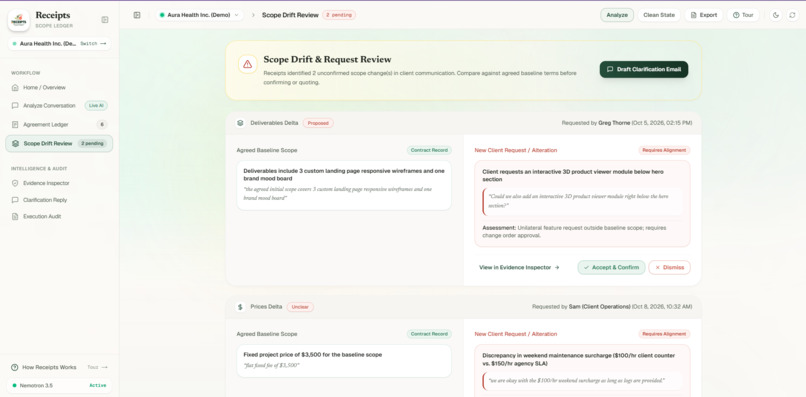Click the Live AI badge
The image size is (806, 397).
pyautogui.click(x=96, y=105)
